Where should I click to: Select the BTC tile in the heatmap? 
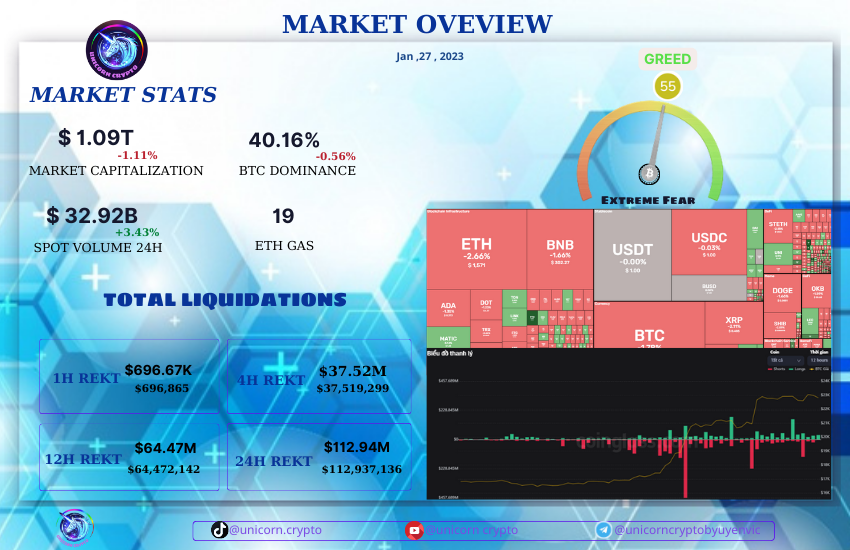pos(649,325)
